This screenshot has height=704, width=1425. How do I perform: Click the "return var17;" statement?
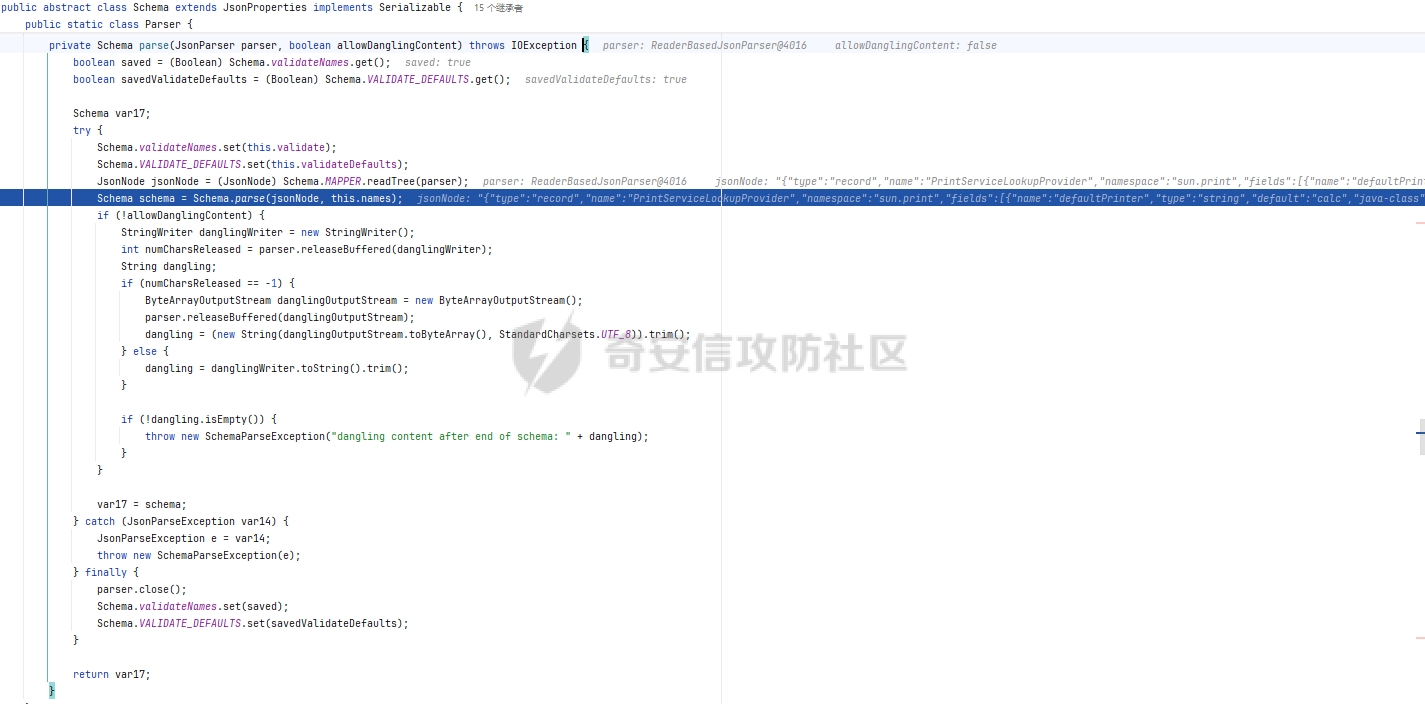coord(111,674)
